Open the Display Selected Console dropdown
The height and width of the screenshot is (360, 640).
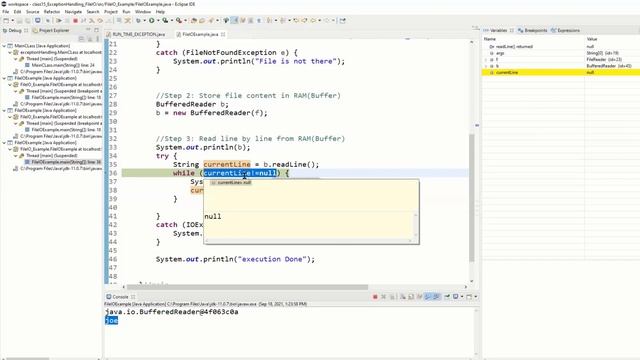point(462,297)
